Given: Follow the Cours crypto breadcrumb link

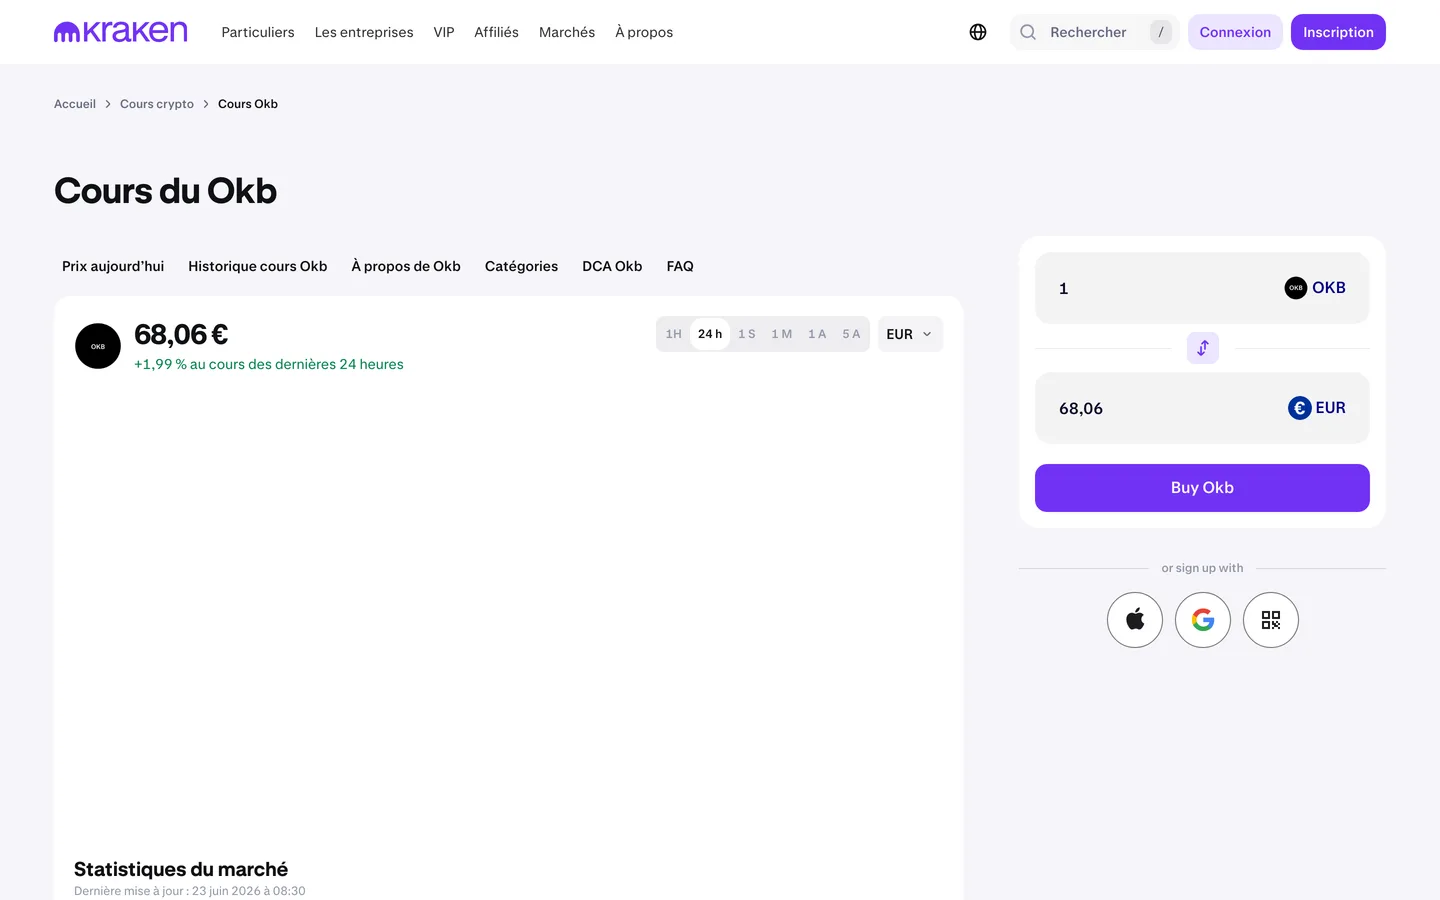Looking at the screenshot, I should pyautogui.click(x=157, y=104).
